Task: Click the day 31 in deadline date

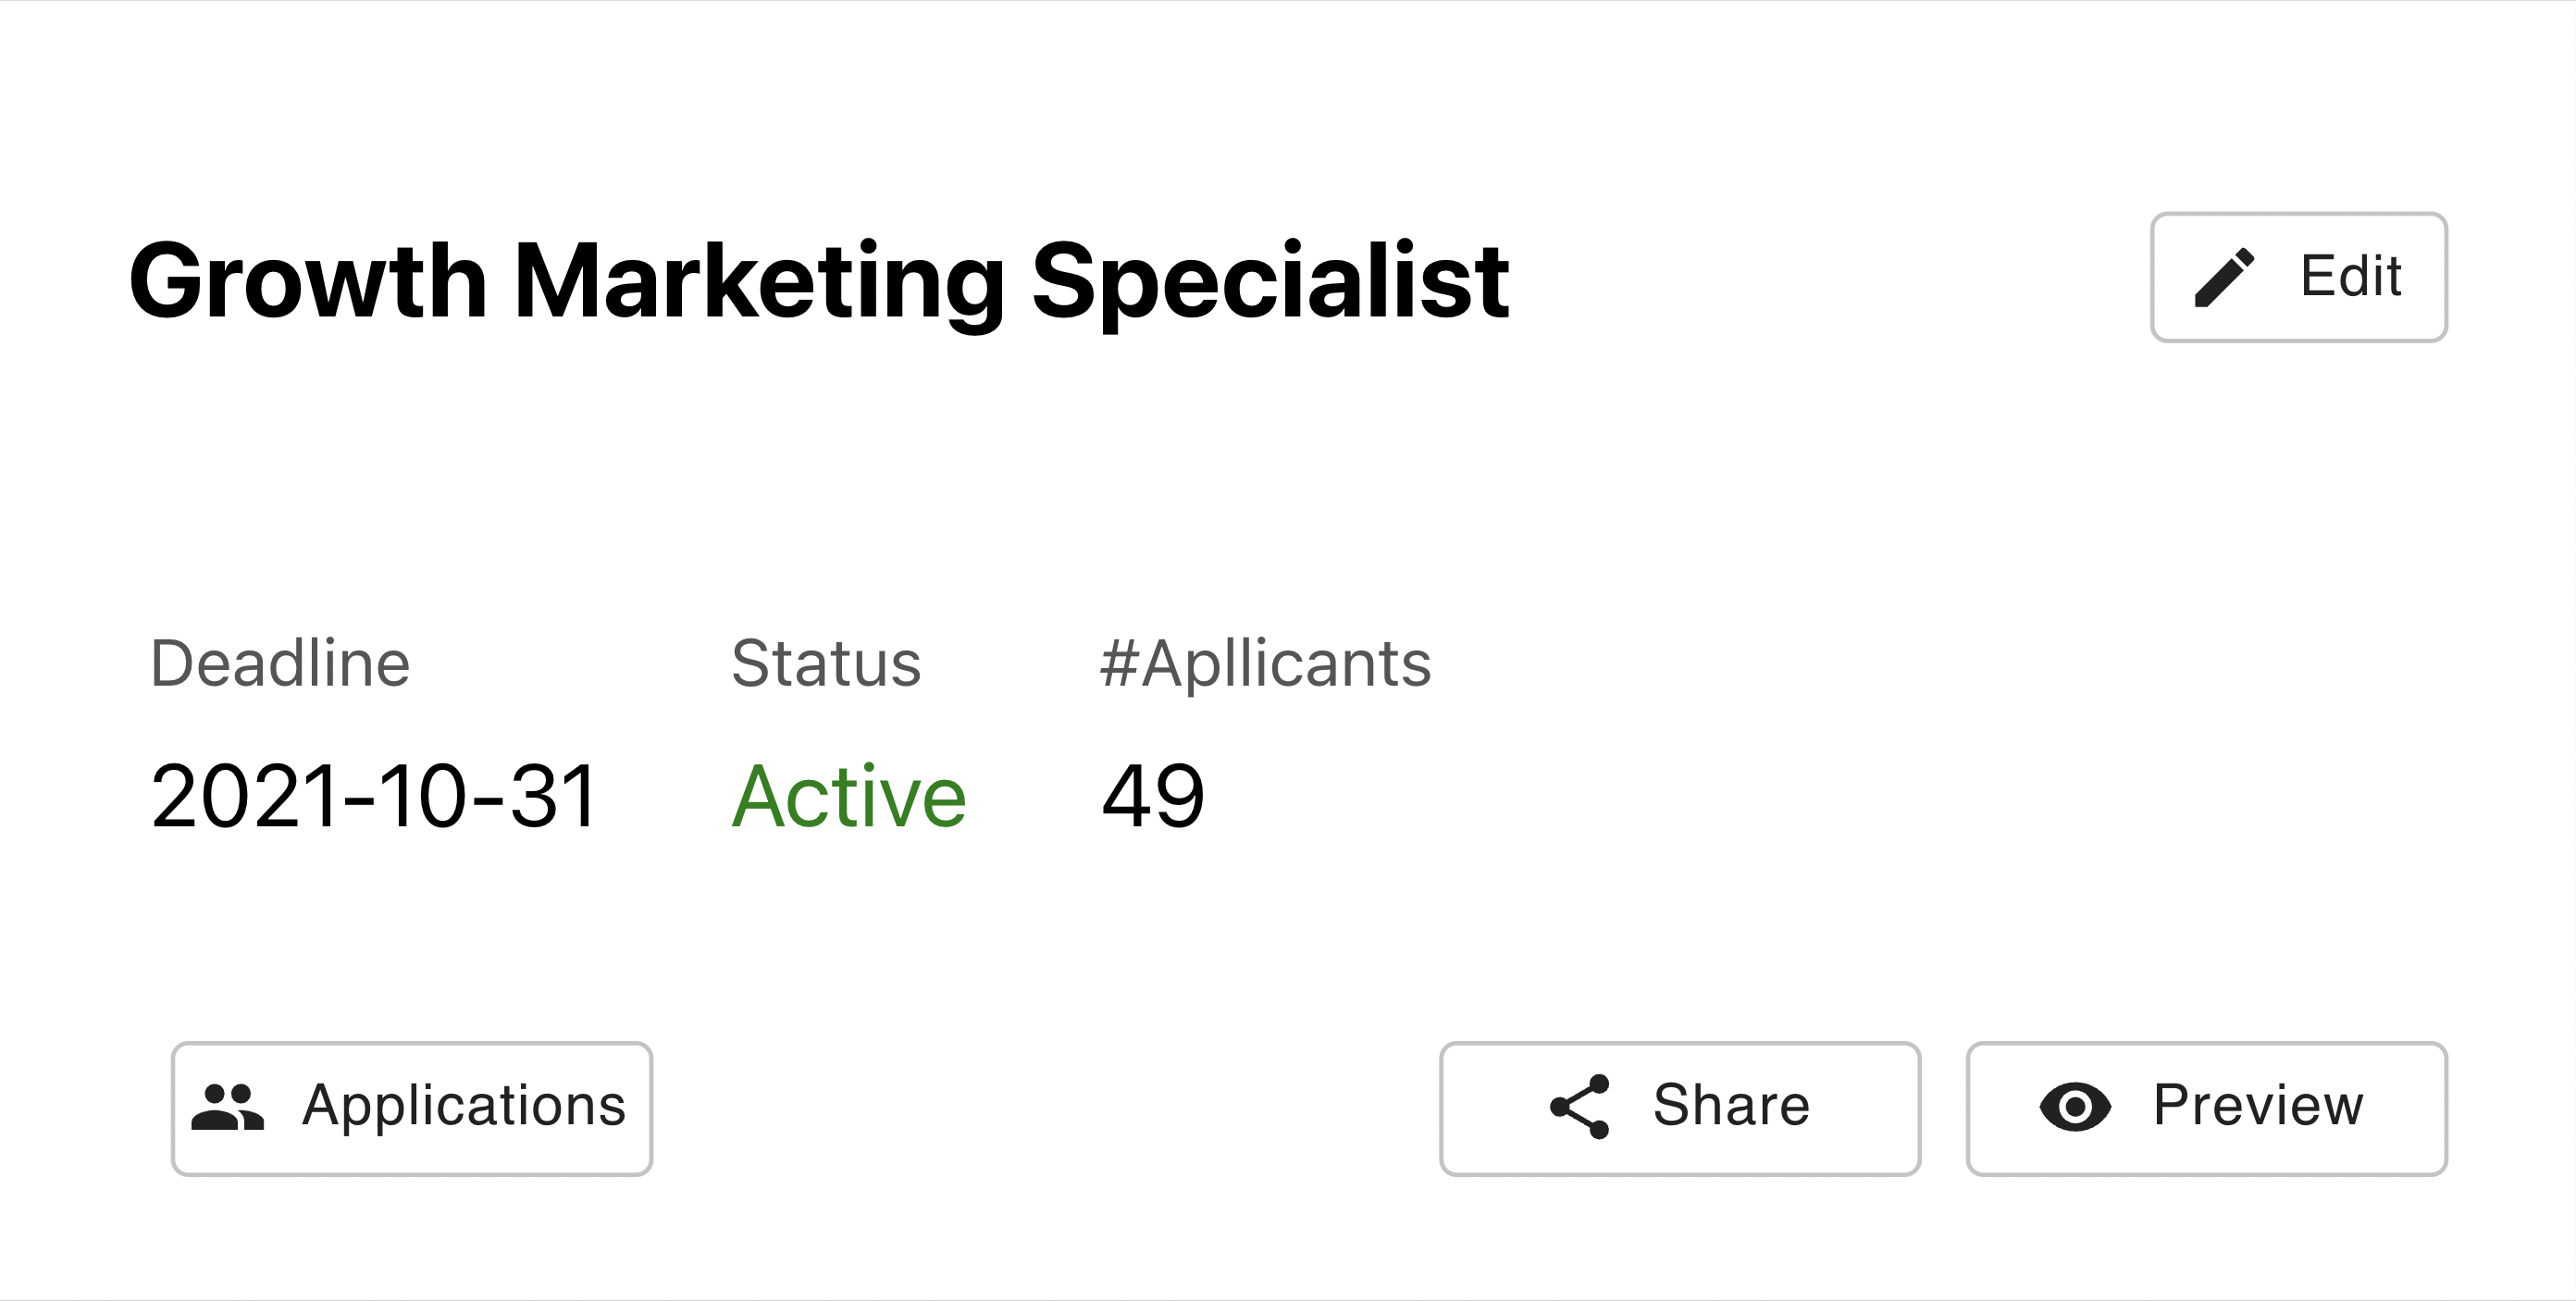Action: pos(553,796)
